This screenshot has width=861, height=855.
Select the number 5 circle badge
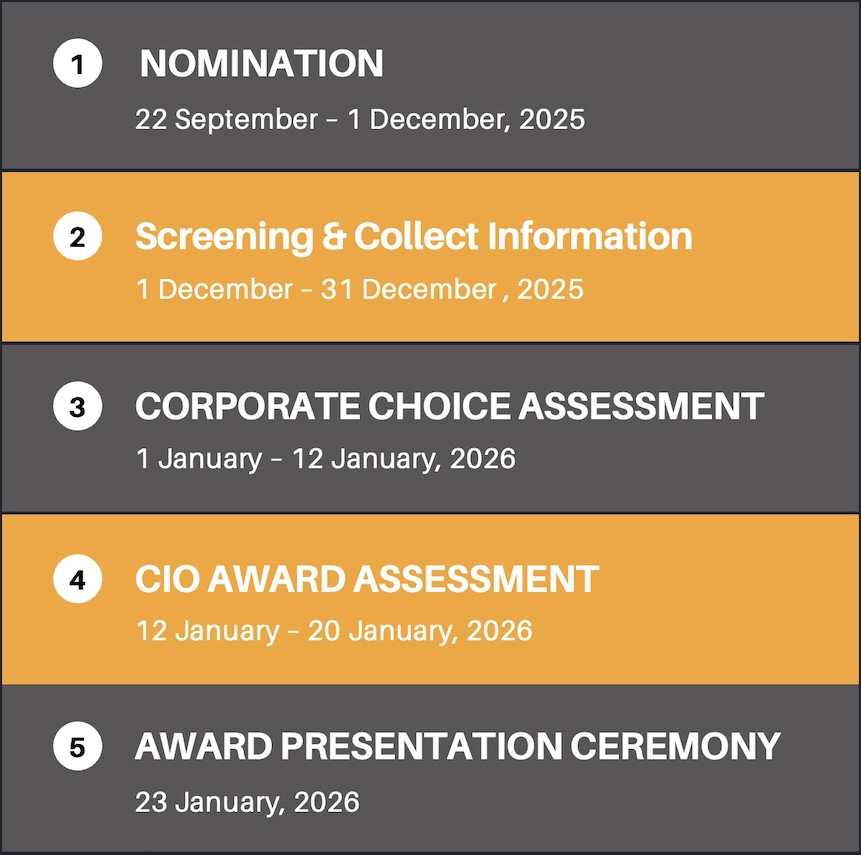[x=78, y=747]
